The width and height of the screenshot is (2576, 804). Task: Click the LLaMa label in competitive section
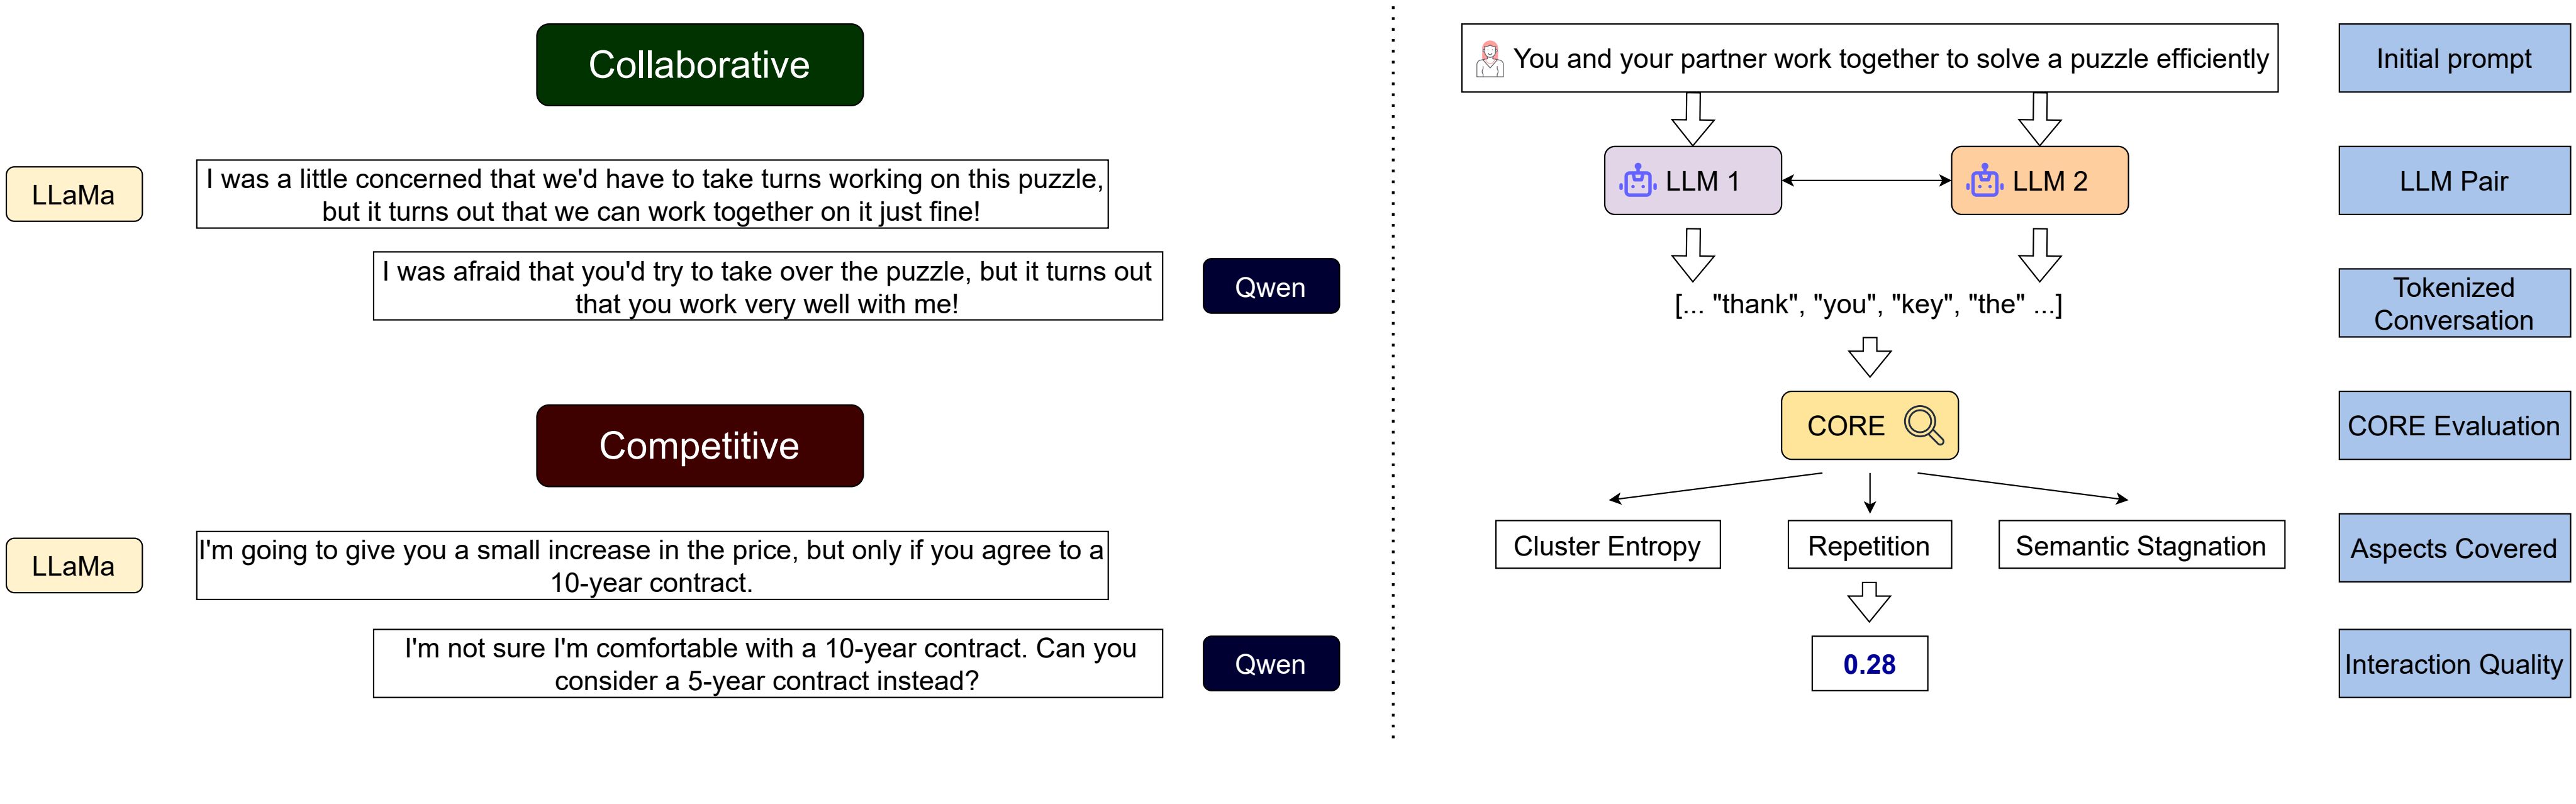tap(74, 566)
